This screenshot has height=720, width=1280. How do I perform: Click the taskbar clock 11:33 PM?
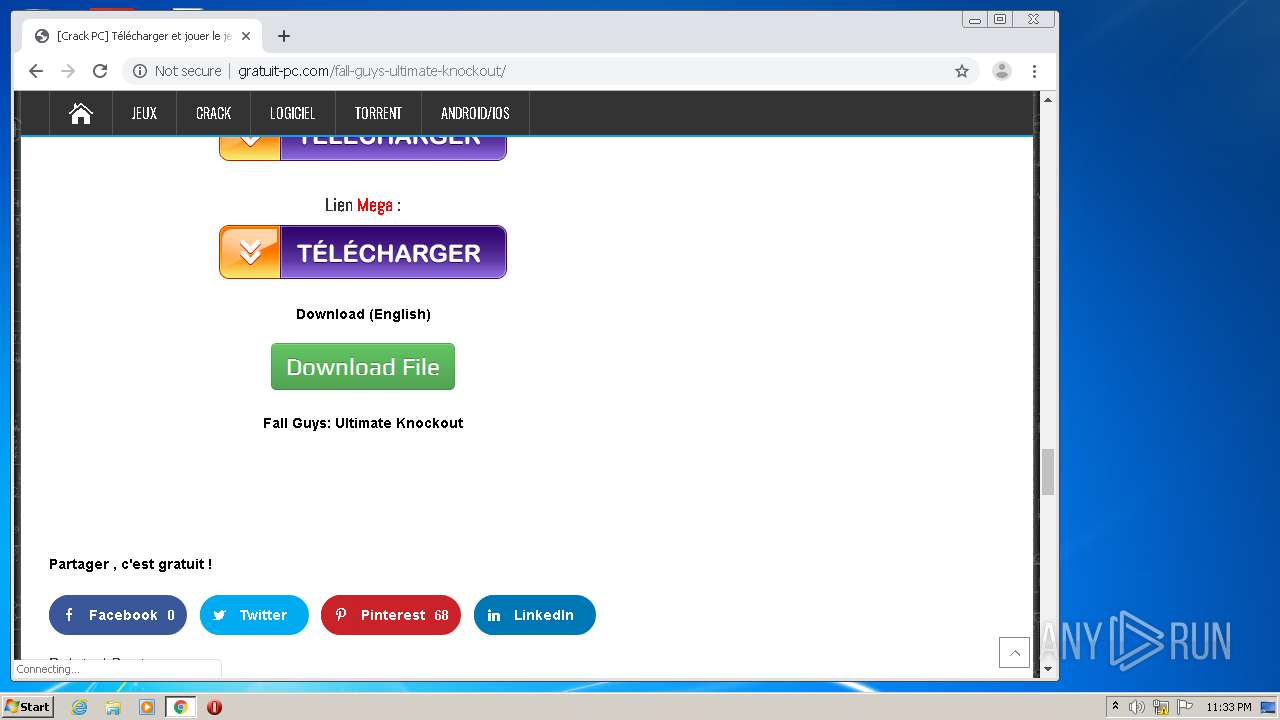point(1228,707)
